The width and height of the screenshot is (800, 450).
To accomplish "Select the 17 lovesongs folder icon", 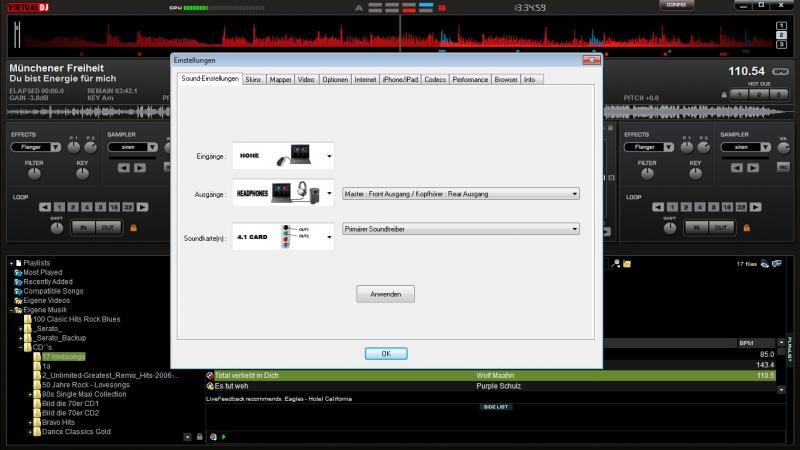I will [x=36, y=356].
